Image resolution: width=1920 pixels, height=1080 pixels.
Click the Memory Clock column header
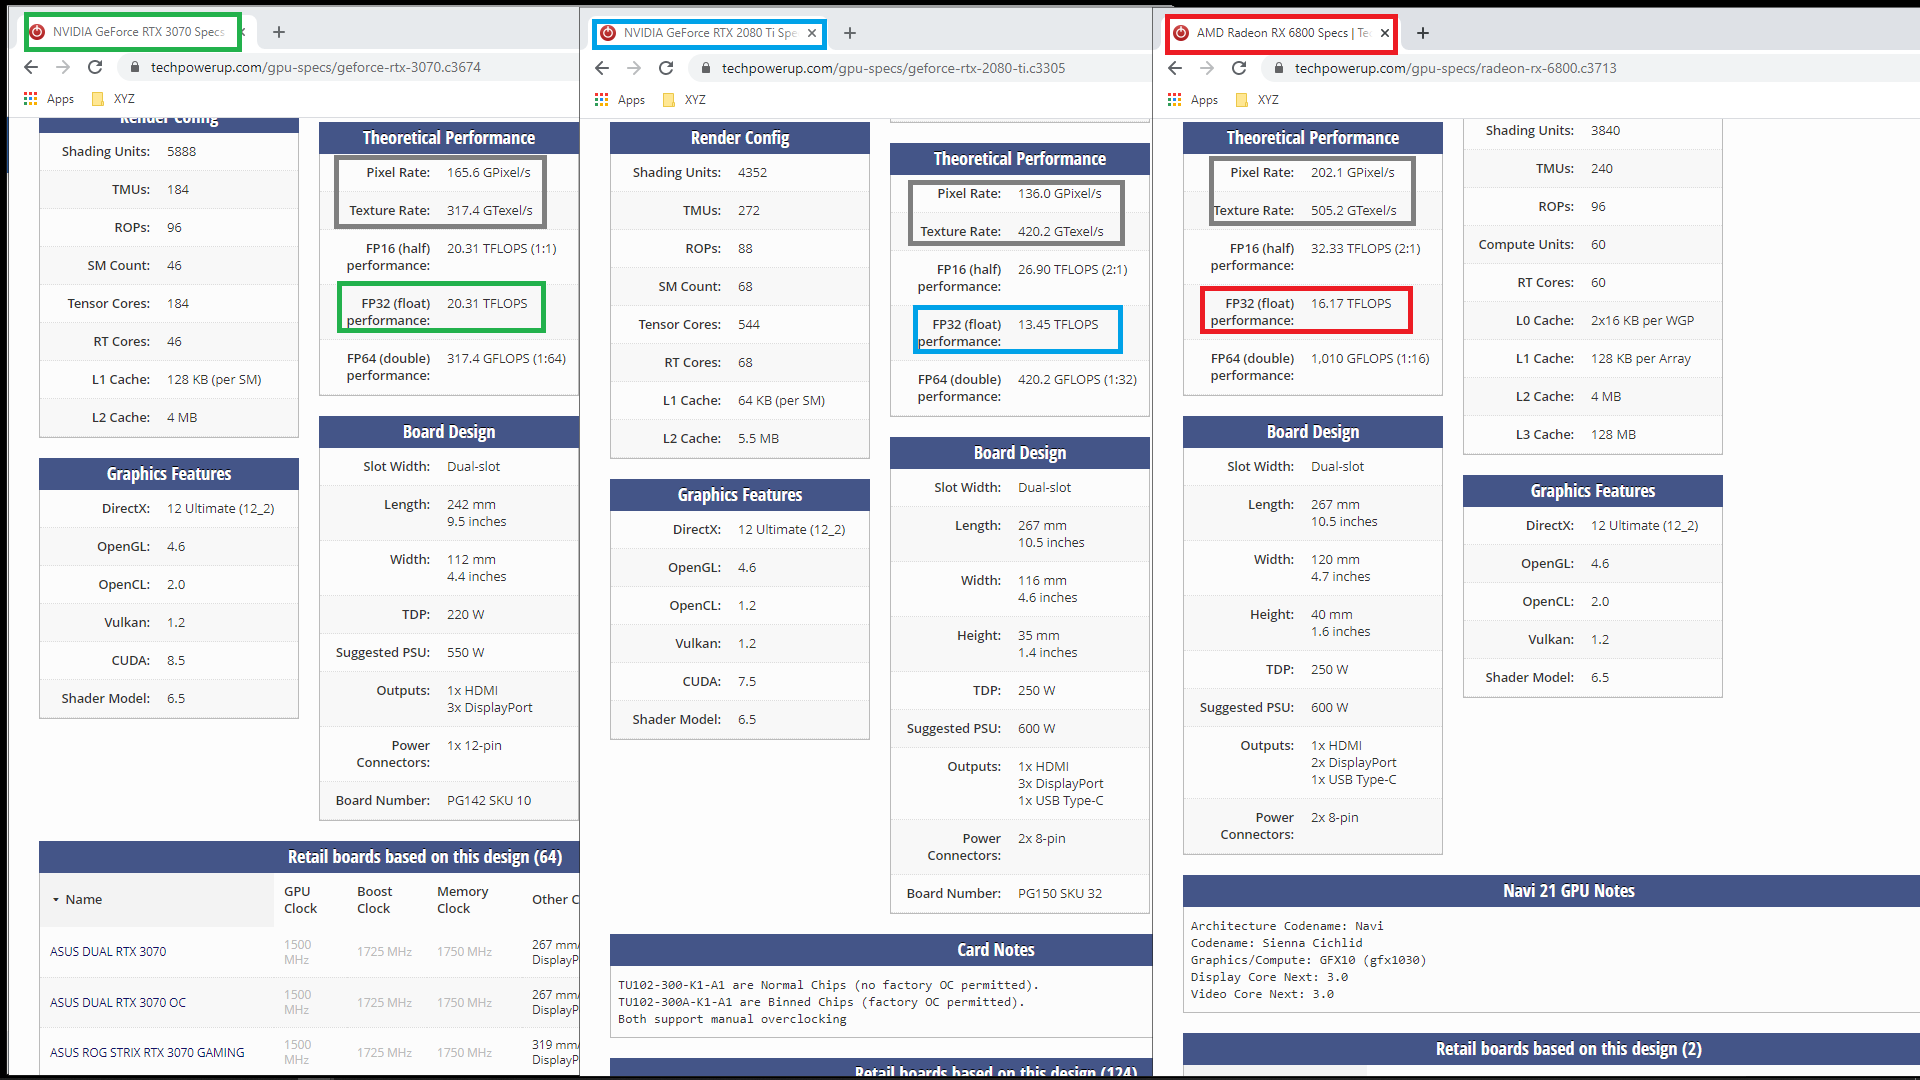462,900
